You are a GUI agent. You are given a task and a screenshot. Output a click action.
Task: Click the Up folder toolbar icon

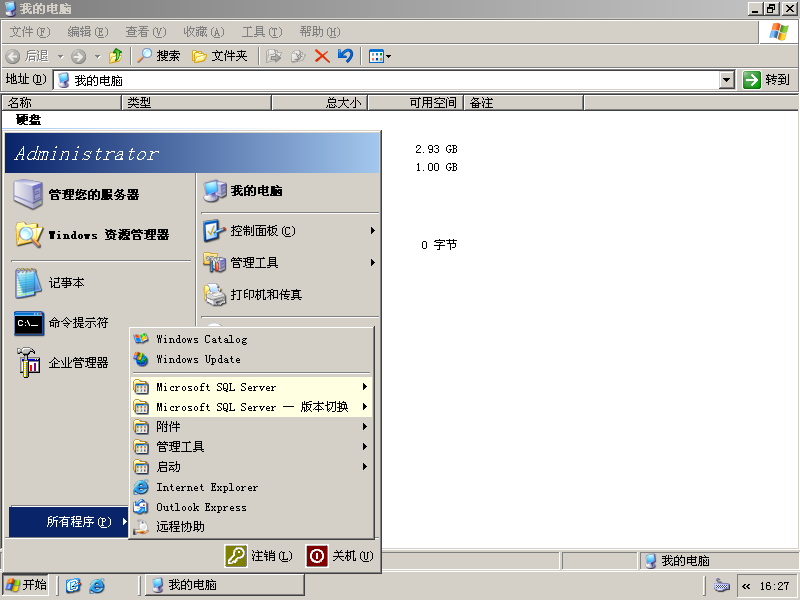coord(116,56)
